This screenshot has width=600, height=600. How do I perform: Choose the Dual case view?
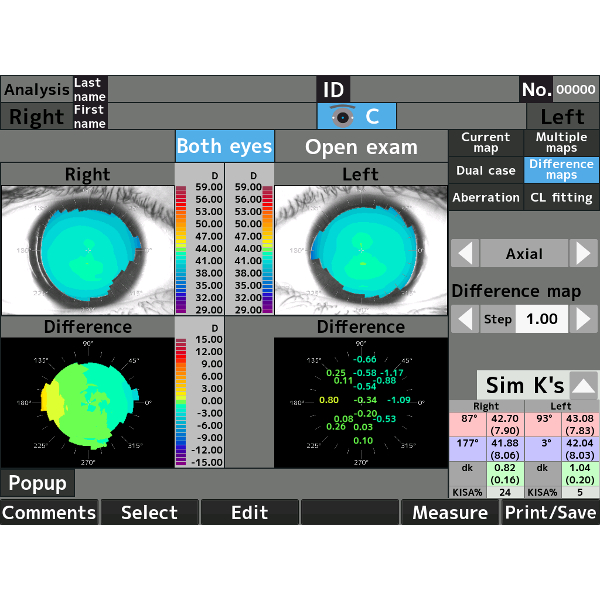click(485, 170)
